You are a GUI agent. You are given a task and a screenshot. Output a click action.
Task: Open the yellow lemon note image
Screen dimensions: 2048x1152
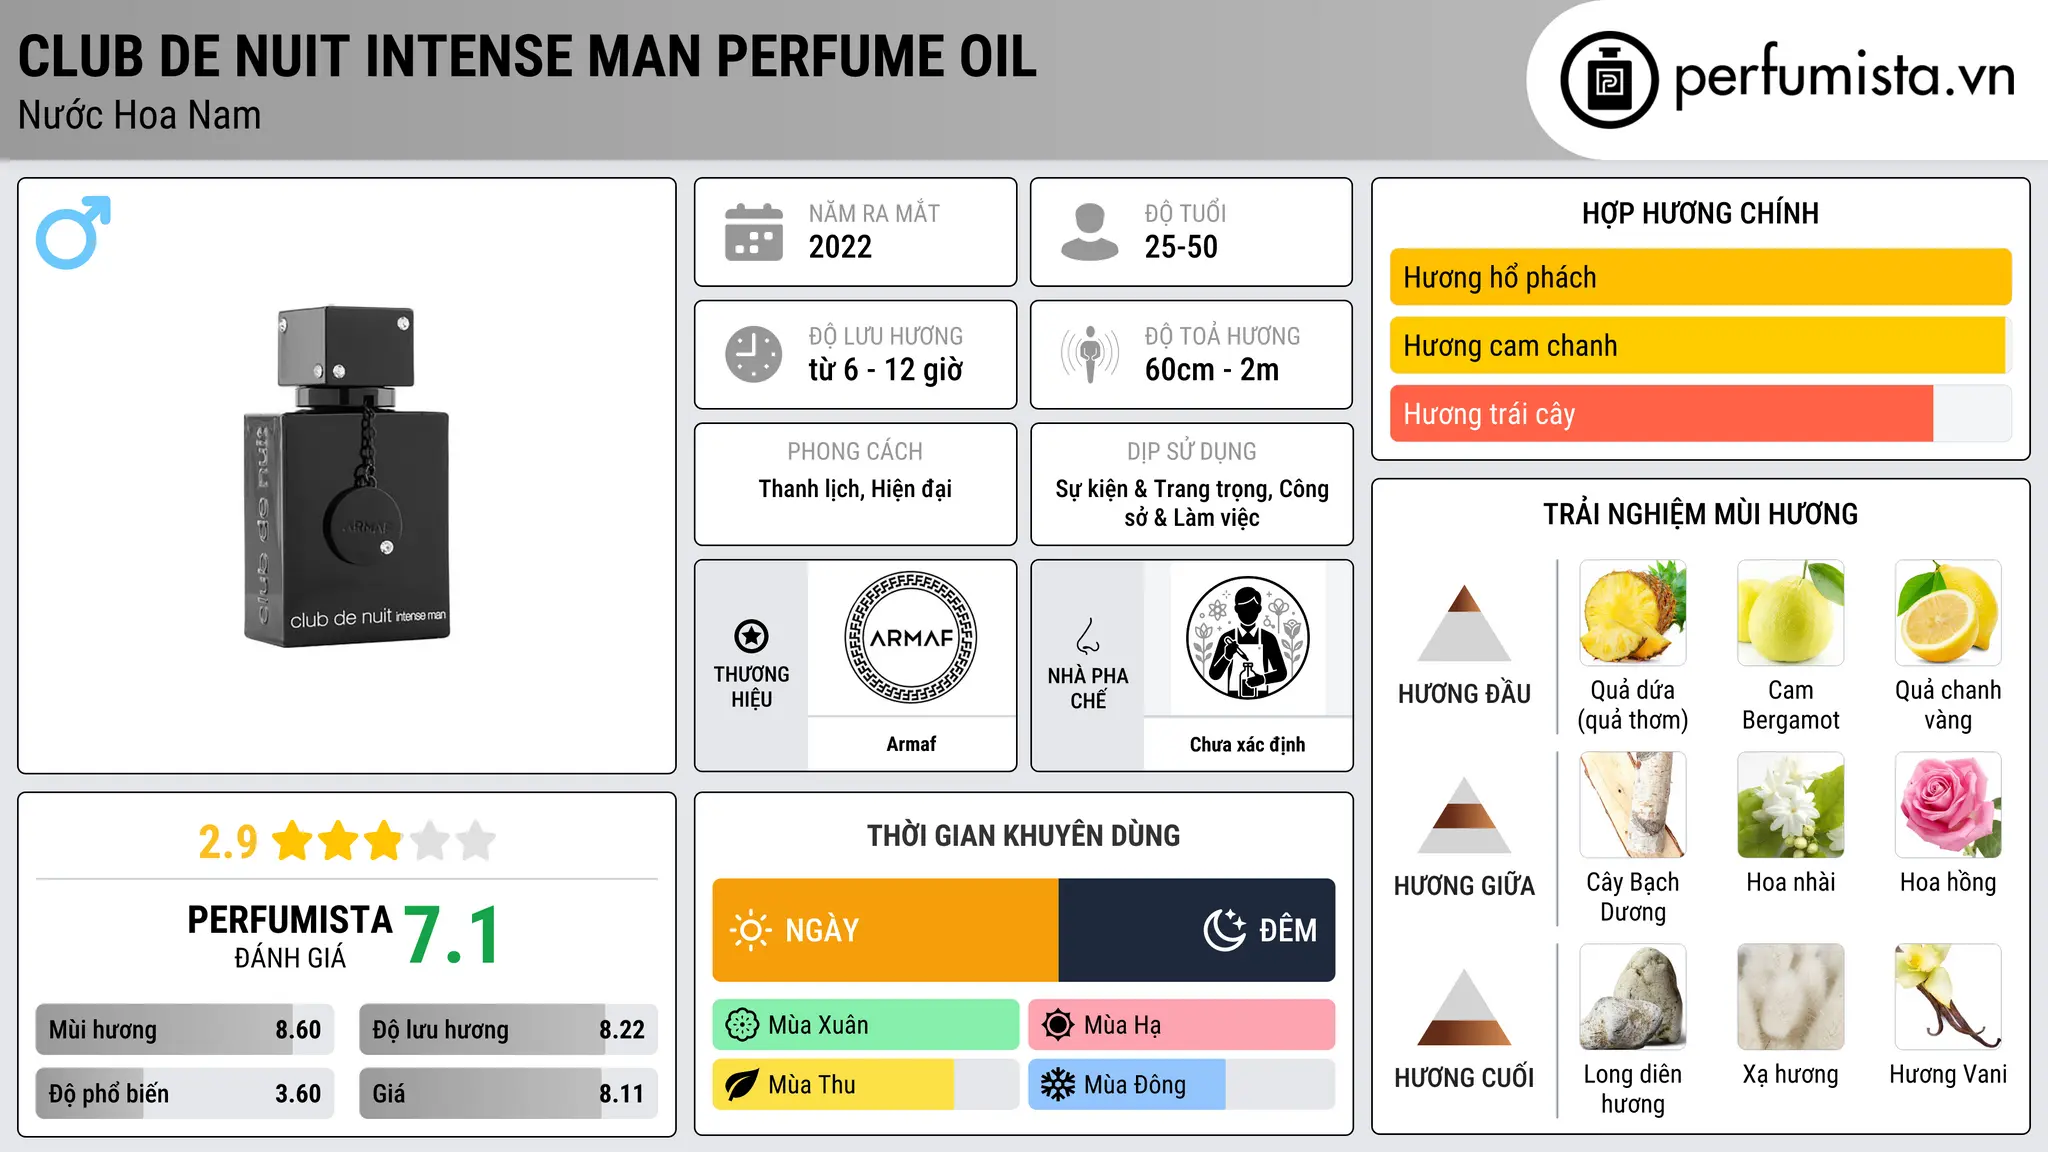1948,613
